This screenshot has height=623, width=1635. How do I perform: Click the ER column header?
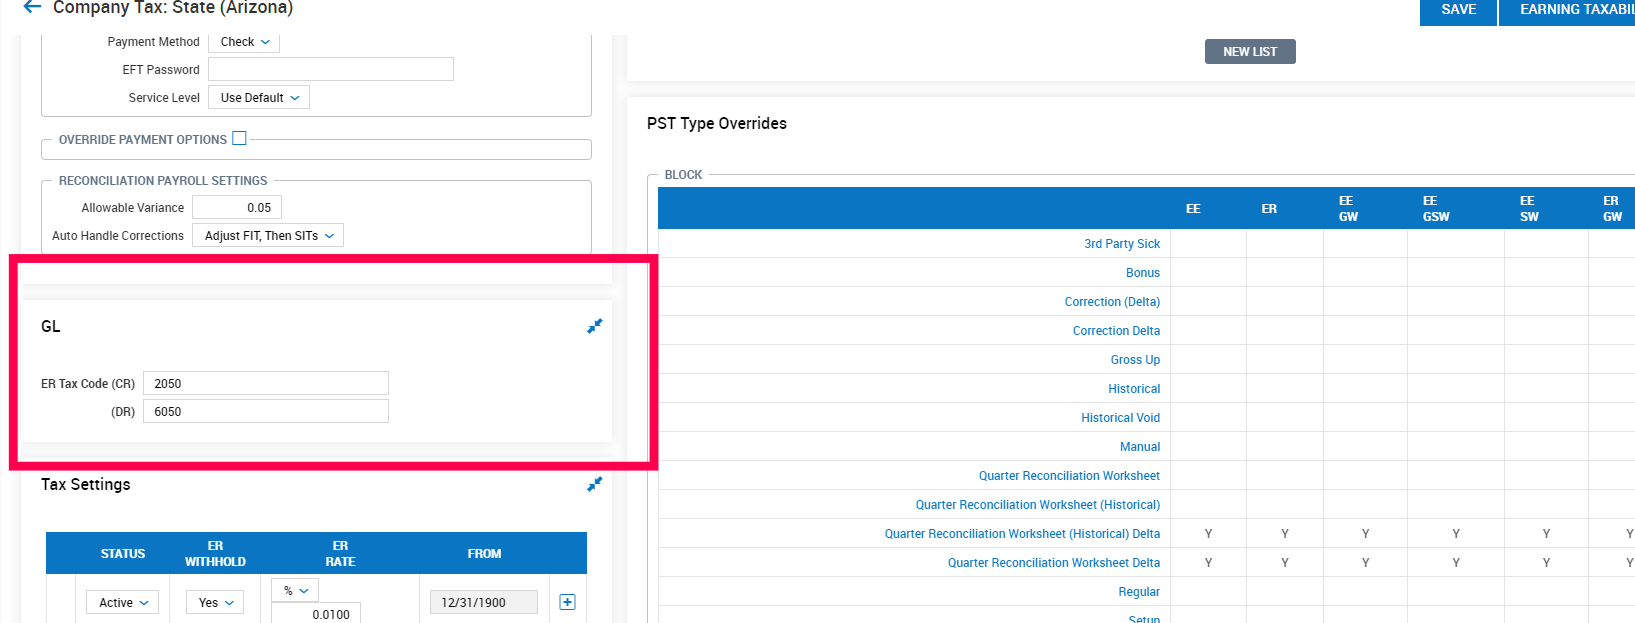pos(1269,208)
